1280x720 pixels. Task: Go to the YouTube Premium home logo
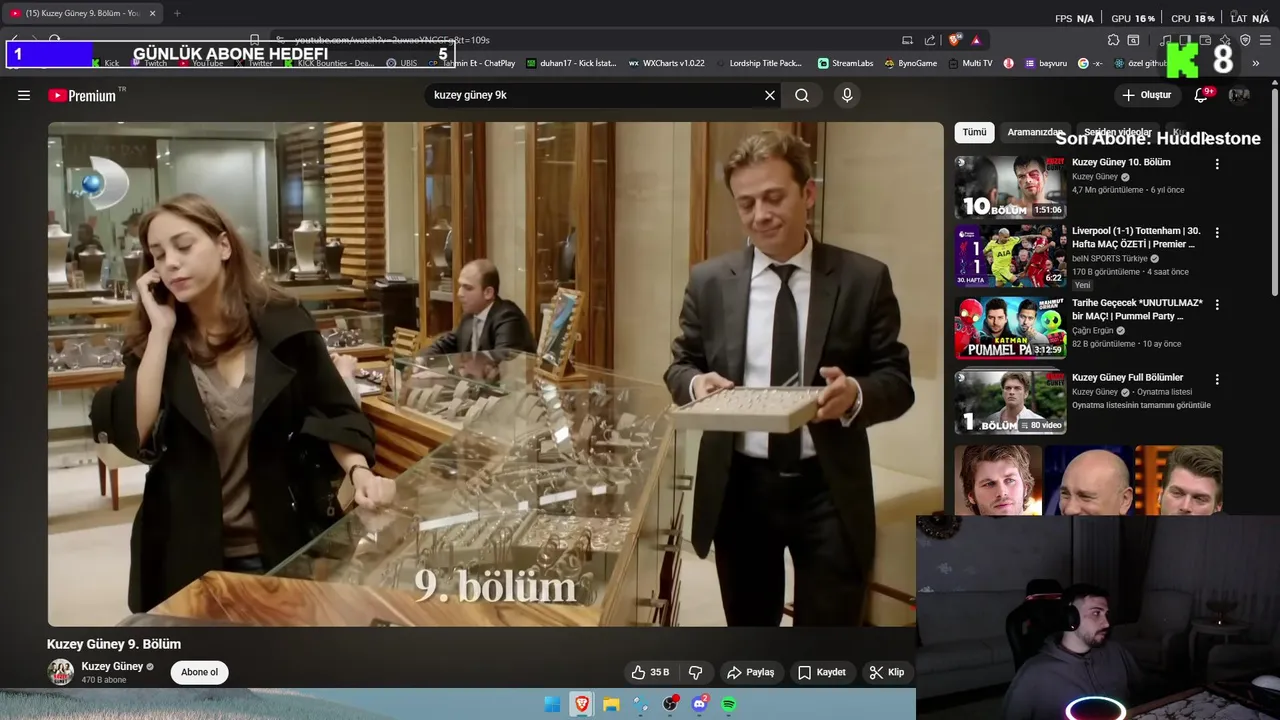[x=82, y=95]
